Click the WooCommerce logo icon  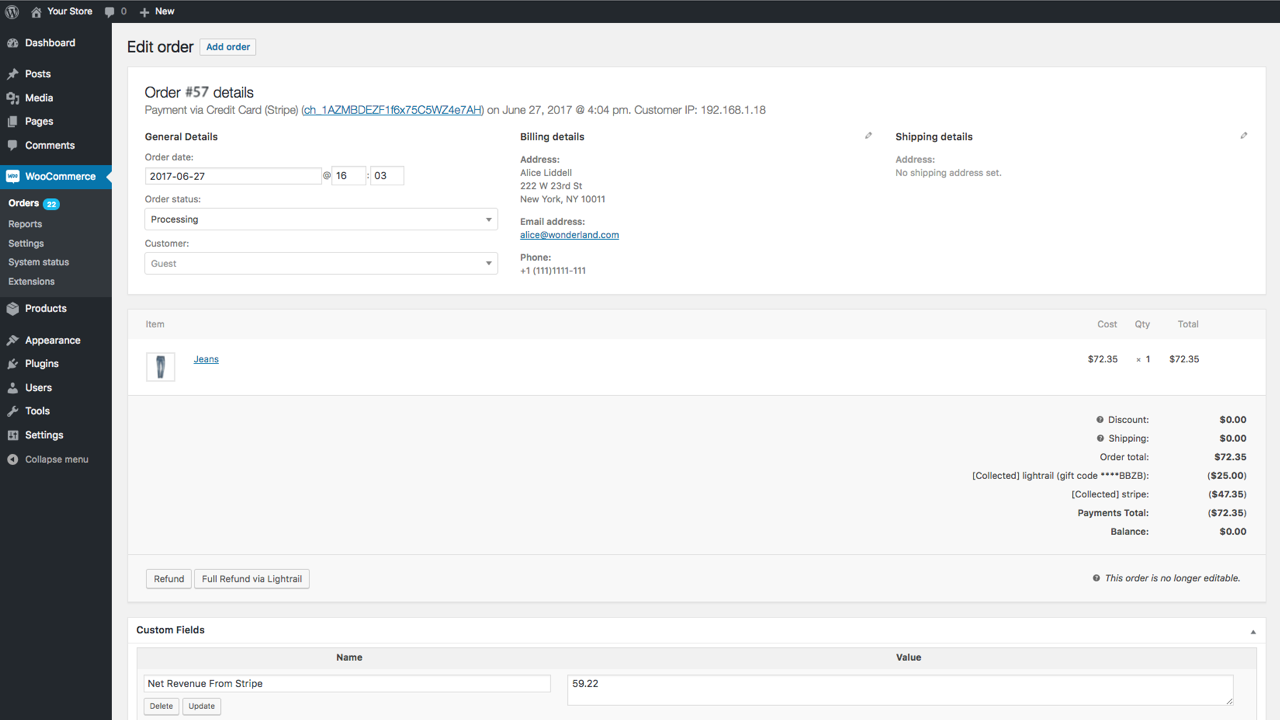13,176
